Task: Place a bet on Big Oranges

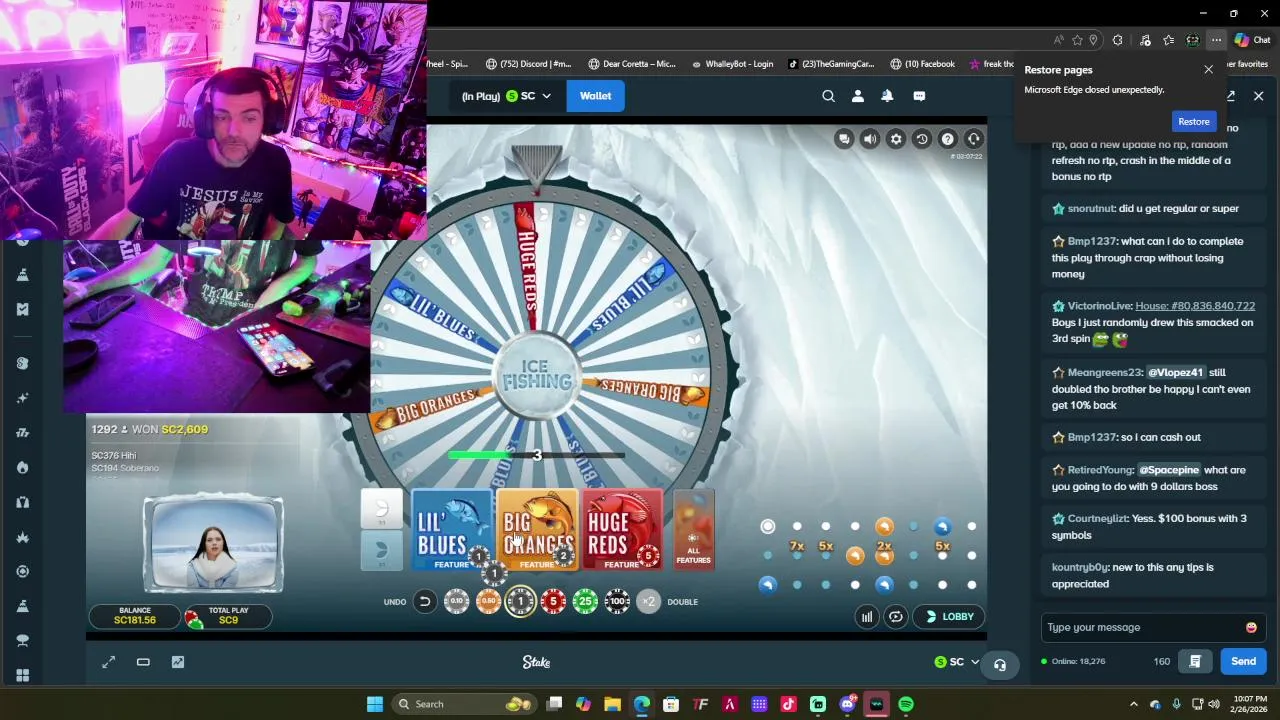Action: click(x=538, y=531)
